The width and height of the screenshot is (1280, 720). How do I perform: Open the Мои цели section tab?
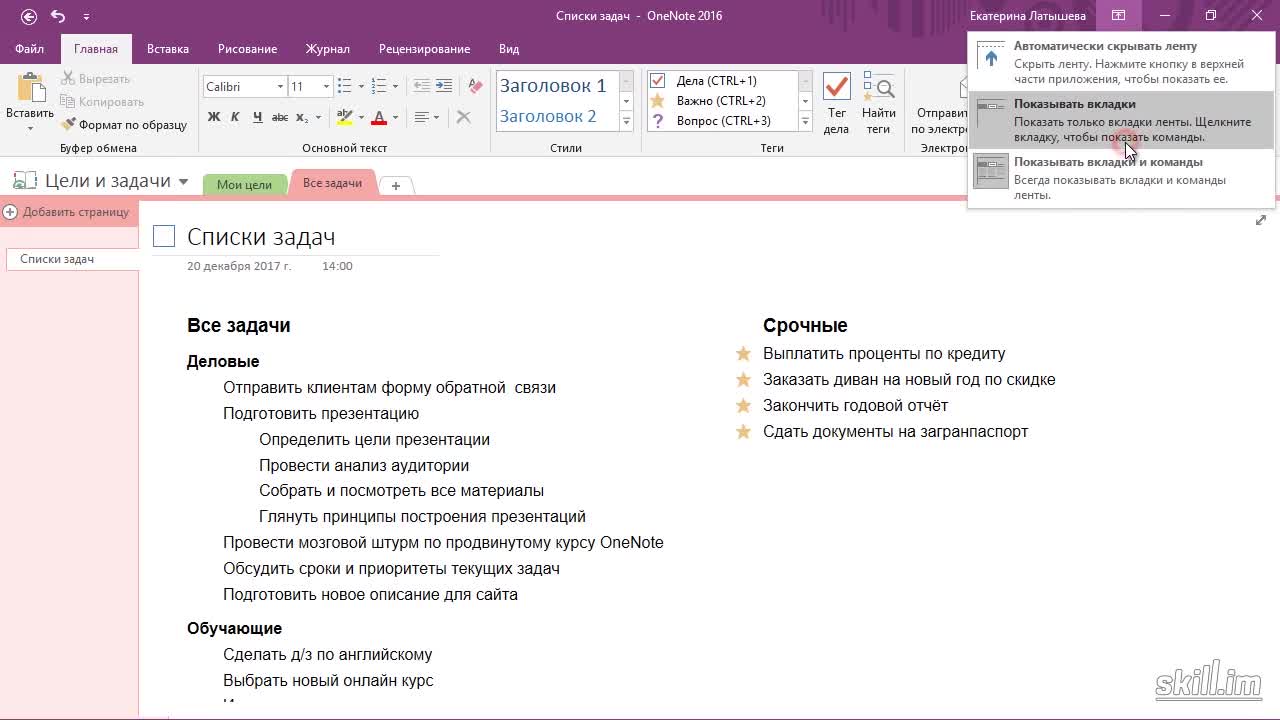(244, 184)
